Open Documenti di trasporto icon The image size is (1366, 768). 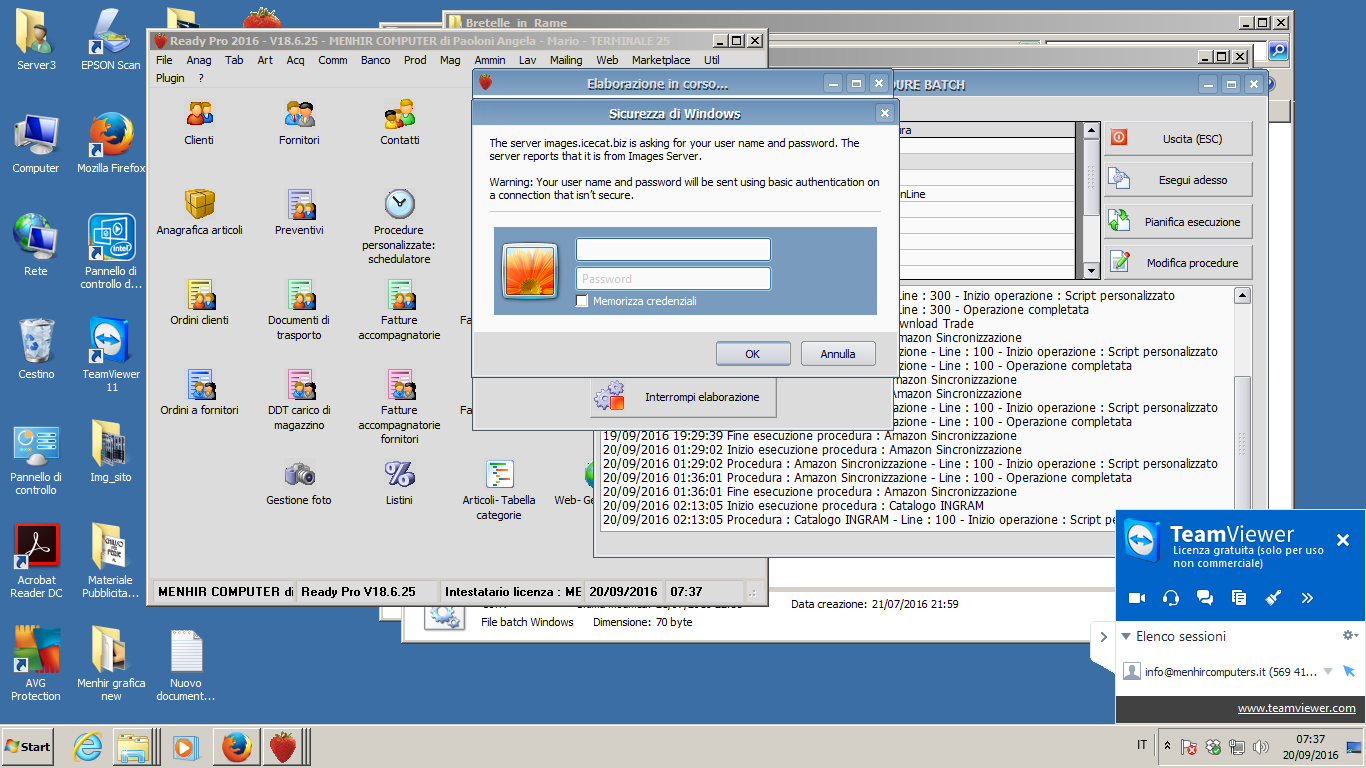pos(300,294)
